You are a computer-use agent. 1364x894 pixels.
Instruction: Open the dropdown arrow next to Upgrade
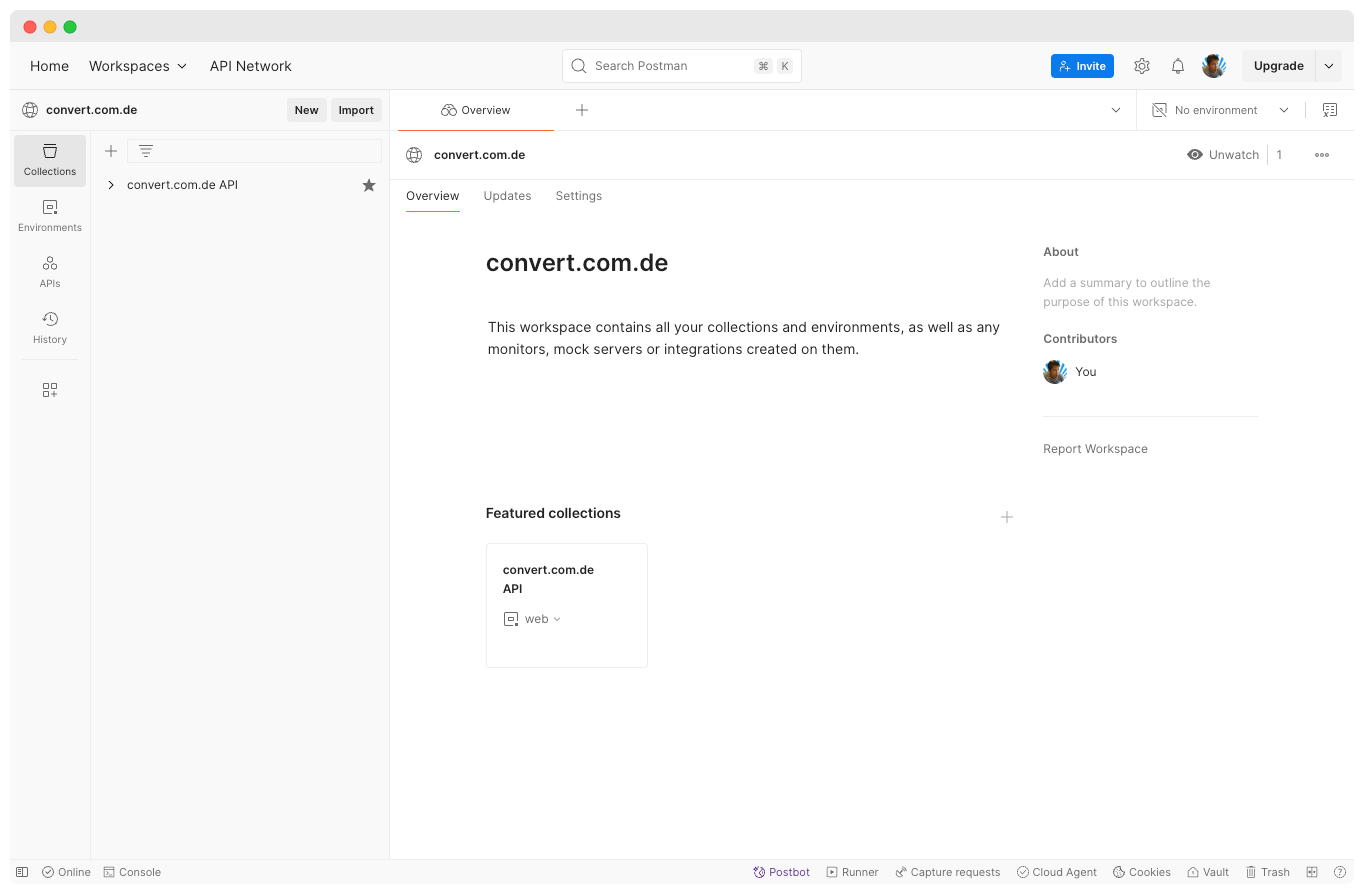click(1329, 66)
